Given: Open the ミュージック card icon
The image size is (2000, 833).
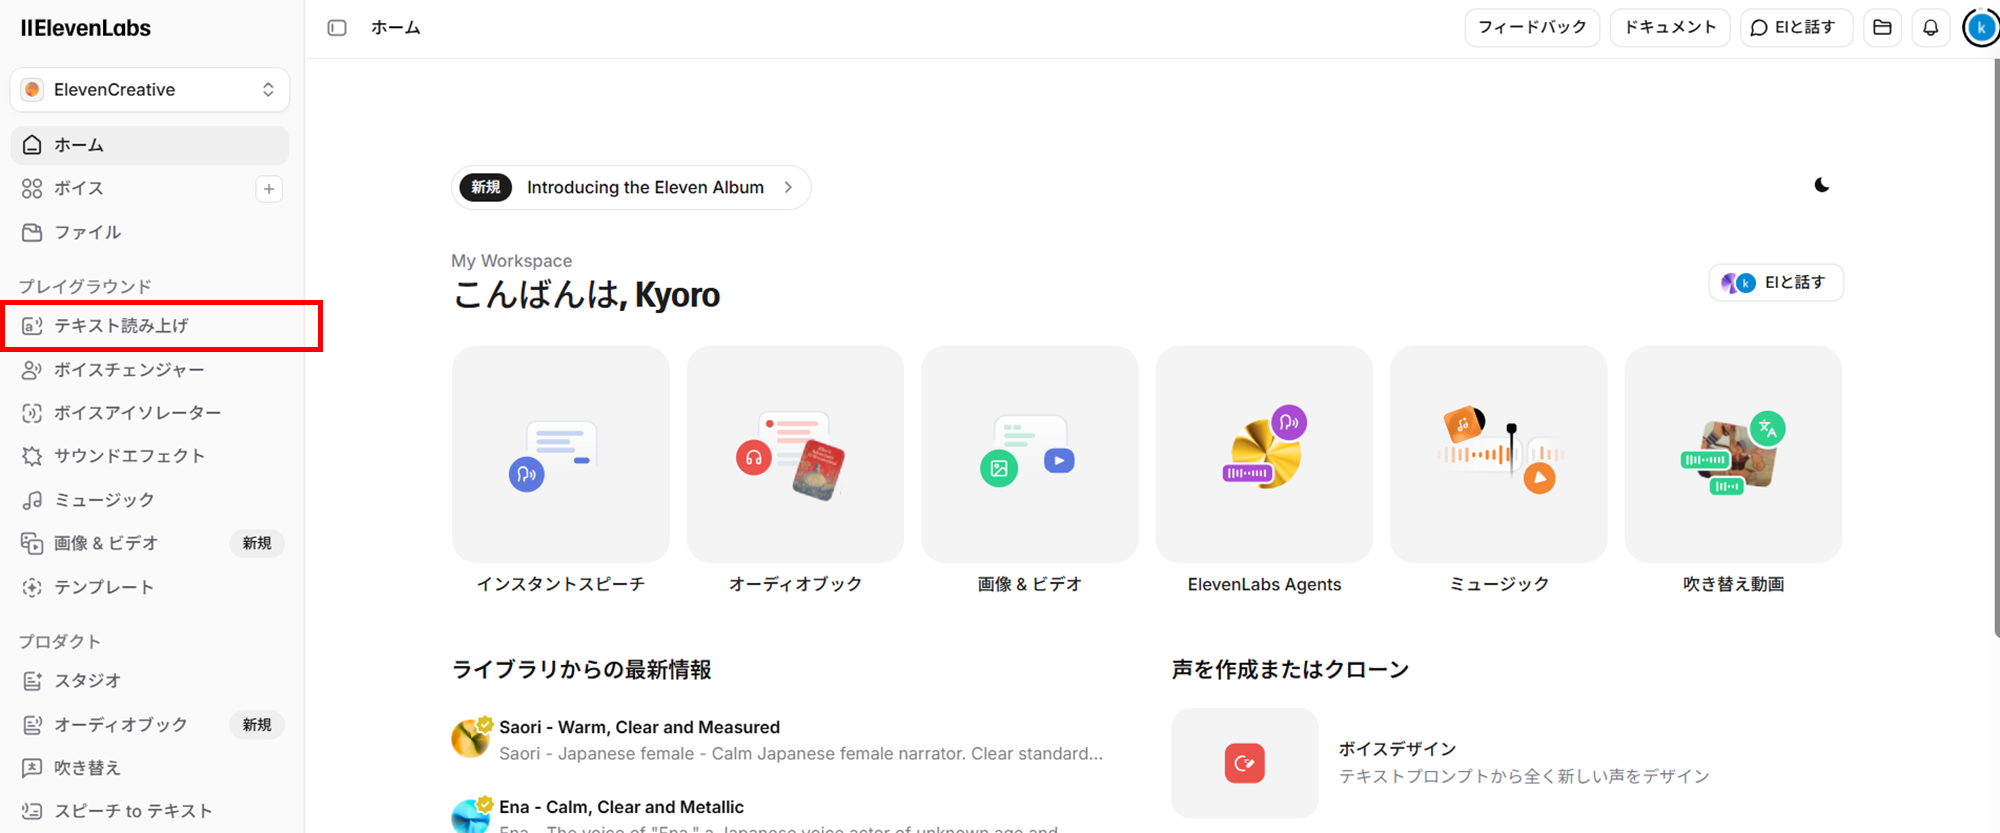Looking at the screenshot, I should click(1498, 455).
